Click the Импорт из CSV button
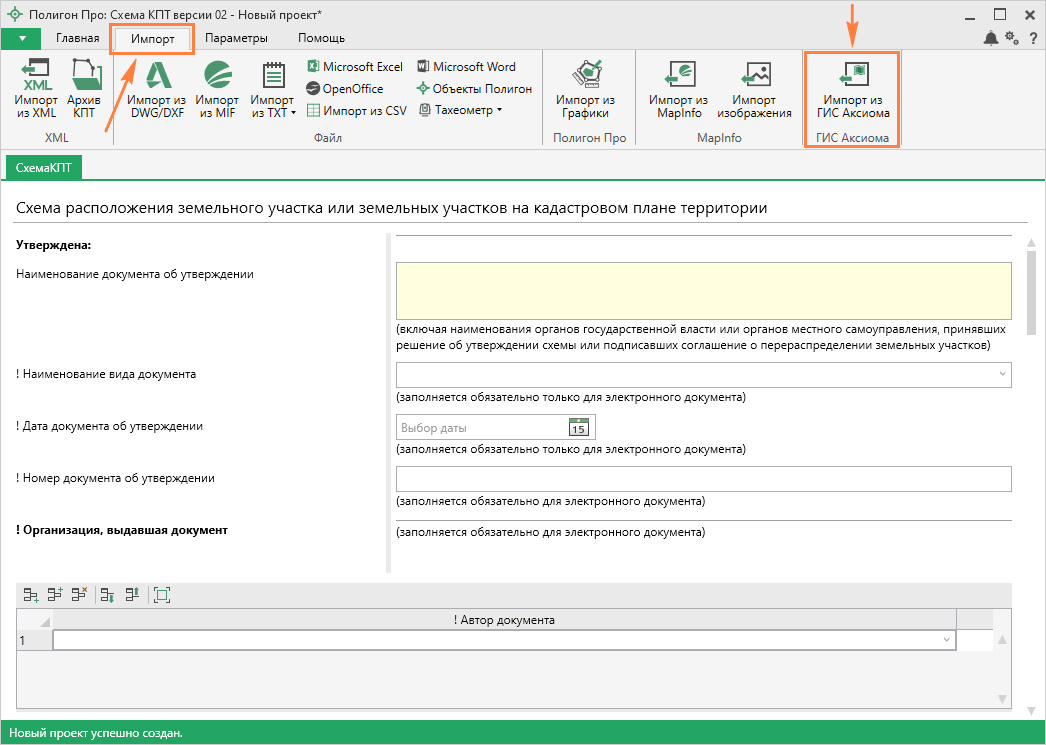Image resolution: width=1046 pixels, height=745 pixels. point(356,110)
